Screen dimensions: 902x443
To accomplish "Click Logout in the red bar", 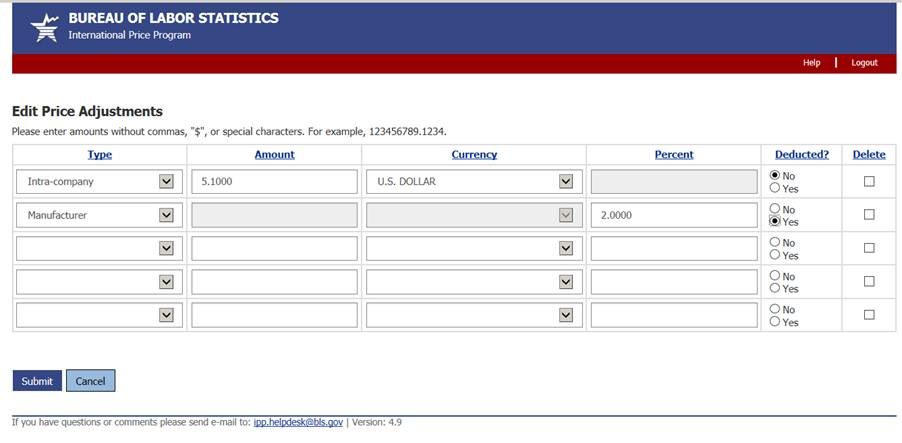I will [865, 63].
